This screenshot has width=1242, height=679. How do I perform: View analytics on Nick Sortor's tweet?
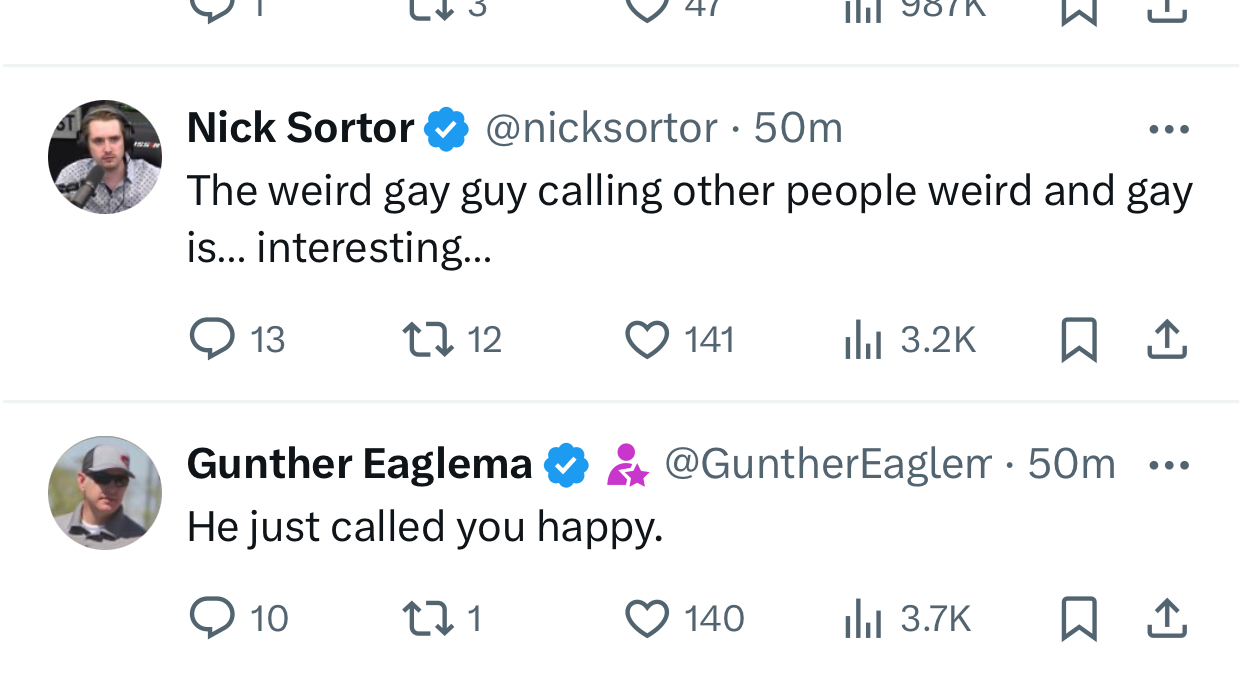863,340
